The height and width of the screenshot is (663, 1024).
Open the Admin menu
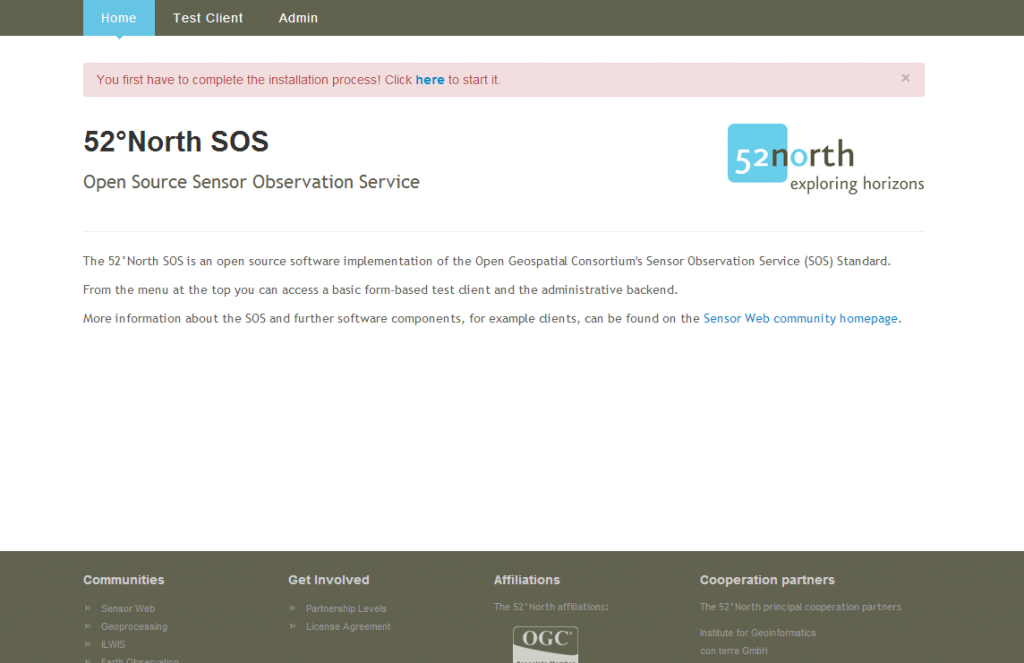click(x=298, y=18)
